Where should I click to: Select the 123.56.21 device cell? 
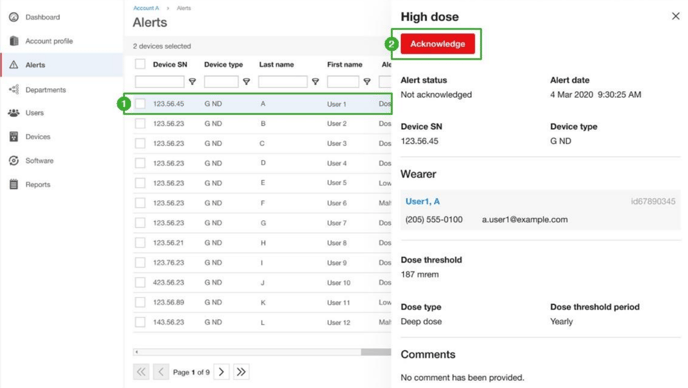click(x=168, y=243)
